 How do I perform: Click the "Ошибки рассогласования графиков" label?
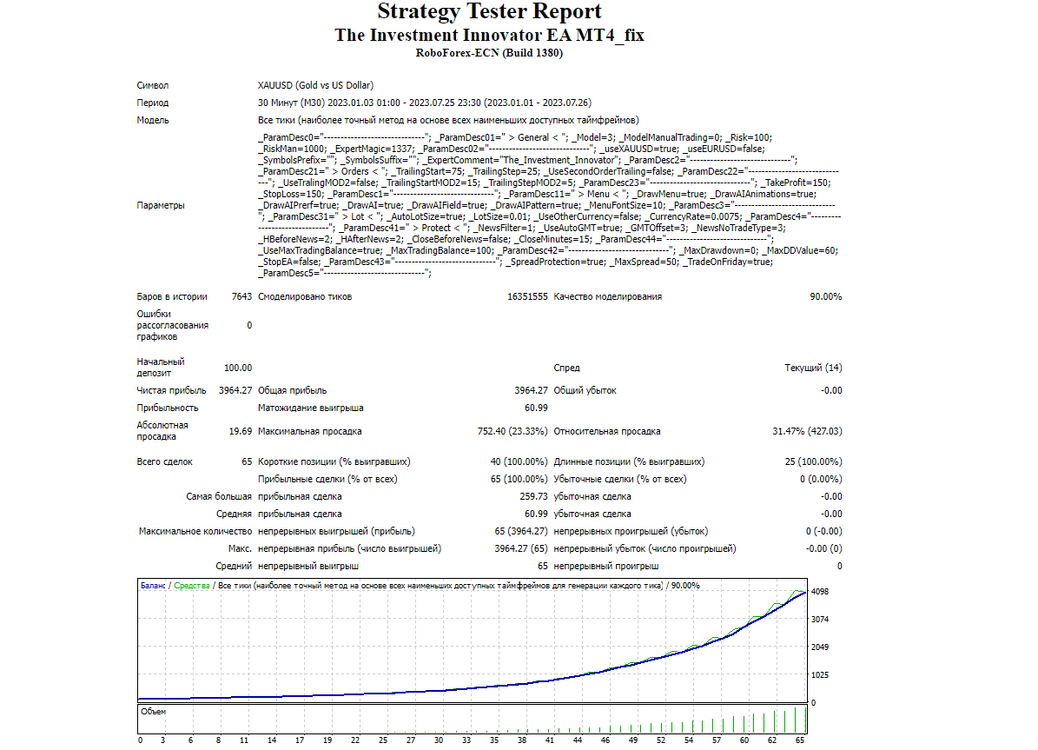(173, 325)
